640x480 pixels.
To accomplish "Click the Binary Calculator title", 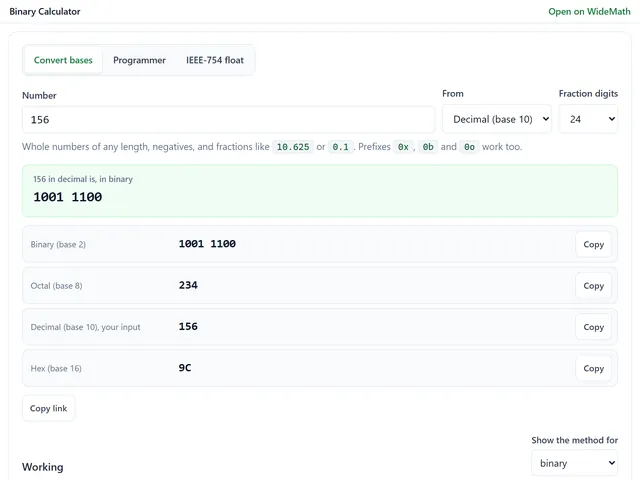I will coord(45,11).
